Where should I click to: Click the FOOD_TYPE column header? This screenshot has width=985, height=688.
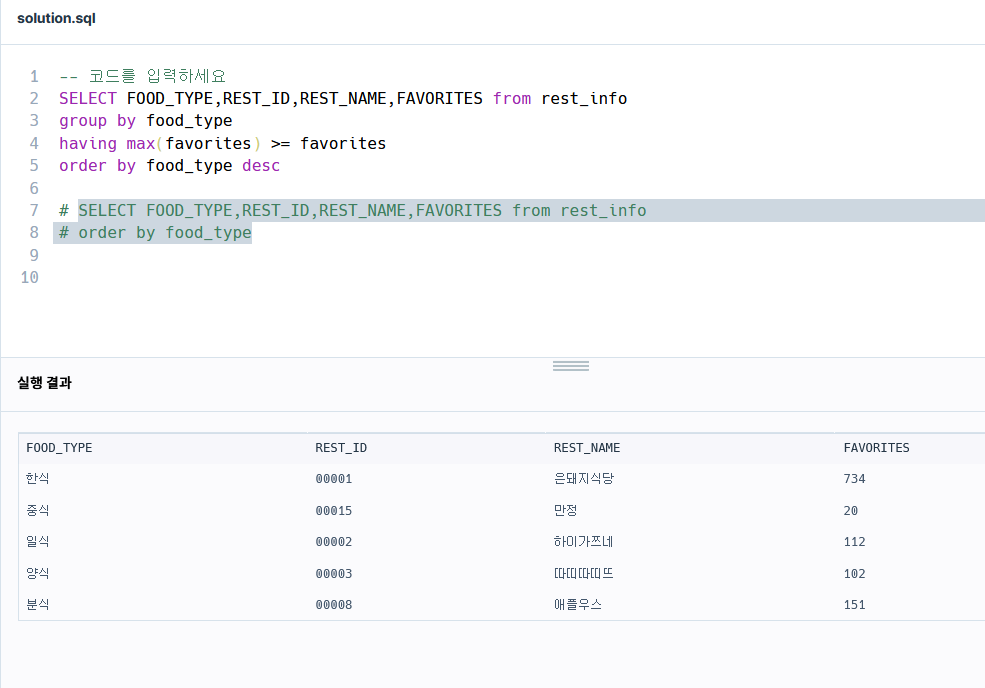click(x=59, y=448)
